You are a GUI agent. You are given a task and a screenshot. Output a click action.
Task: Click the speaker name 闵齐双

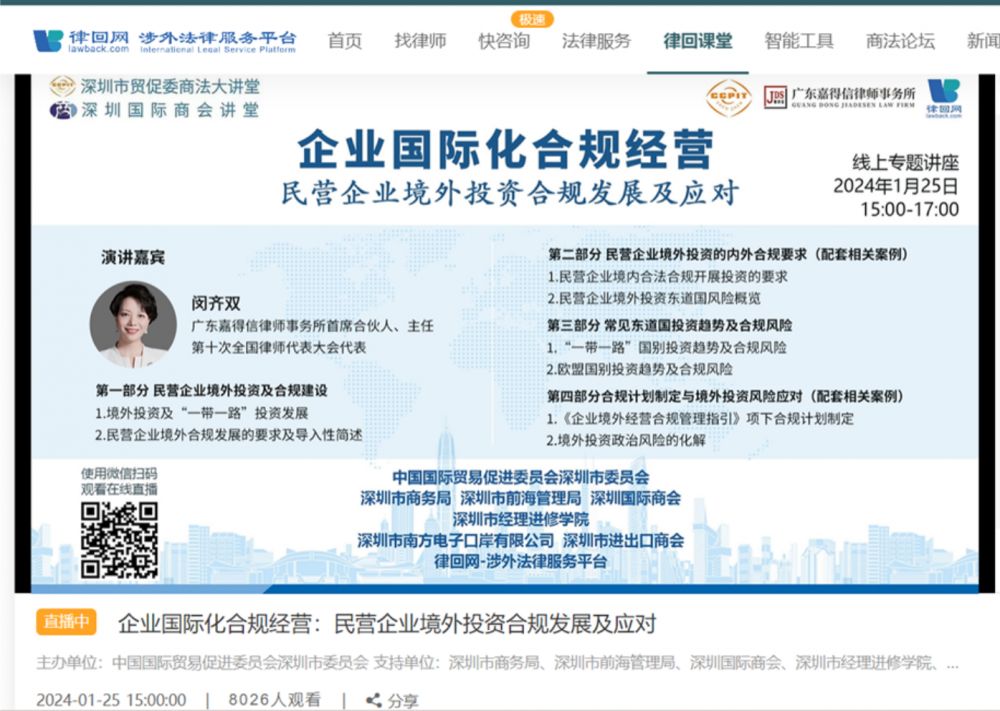tap(216, 304)
